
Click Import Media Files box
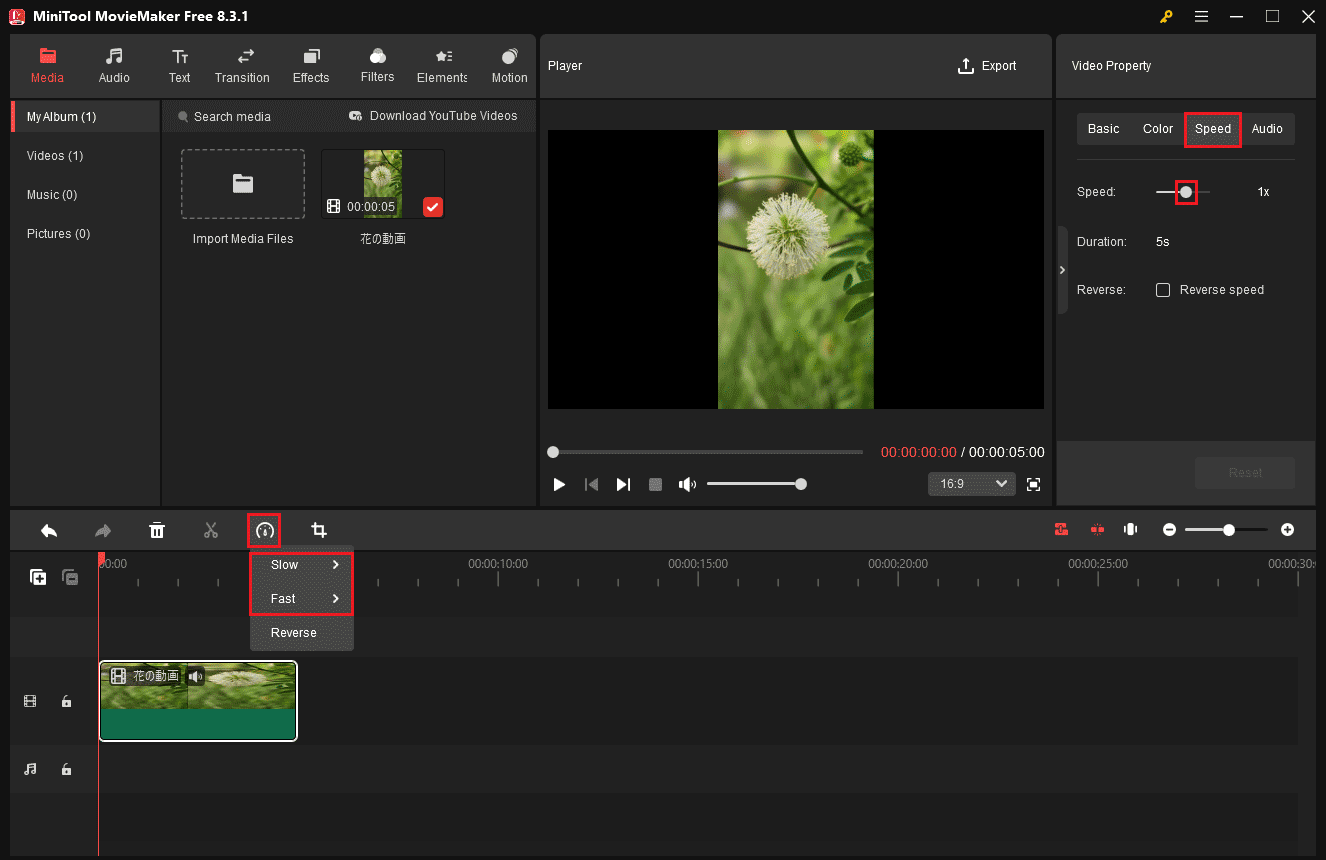click(x=243, y=184)
